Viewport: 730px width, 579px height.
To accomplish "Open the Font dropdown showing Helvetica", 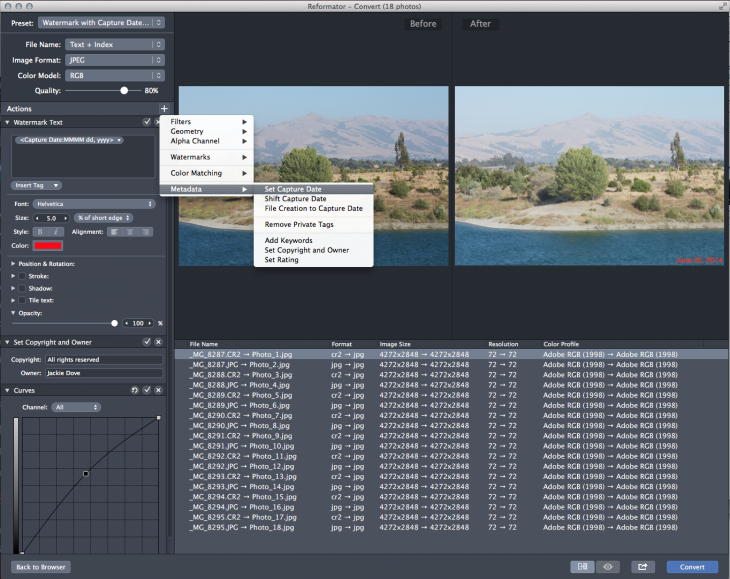I will 94,204.
